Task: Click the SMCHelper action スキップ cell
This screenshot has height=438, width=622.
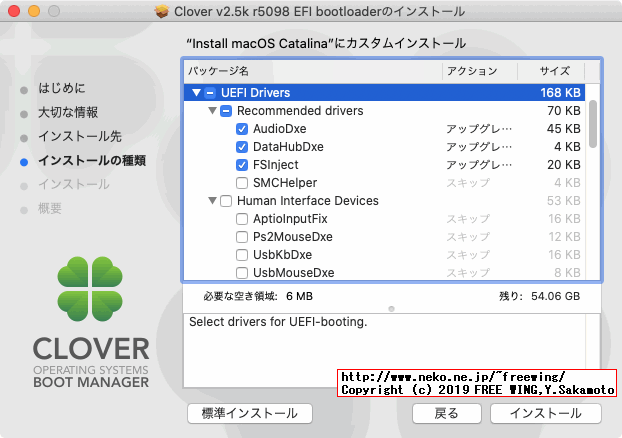Action: pos(468,183)
